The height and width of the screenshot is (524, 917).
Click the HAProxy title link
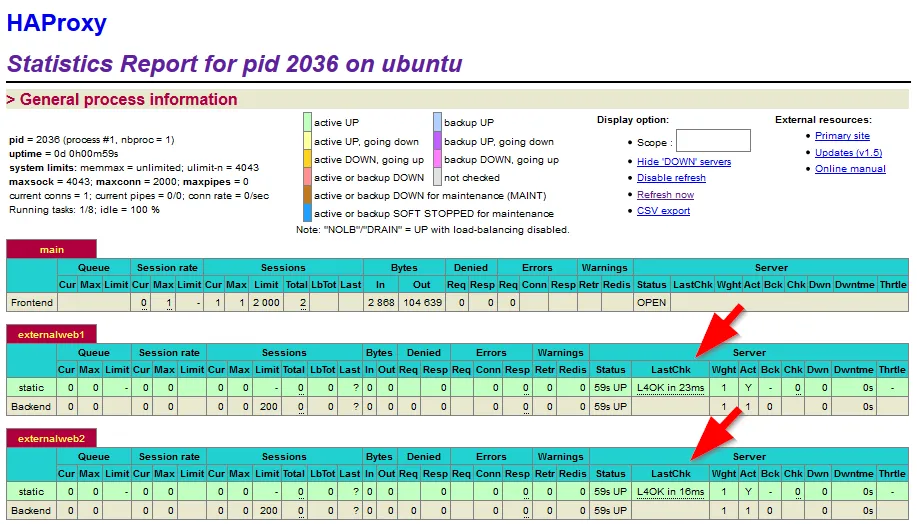[57, 23]
